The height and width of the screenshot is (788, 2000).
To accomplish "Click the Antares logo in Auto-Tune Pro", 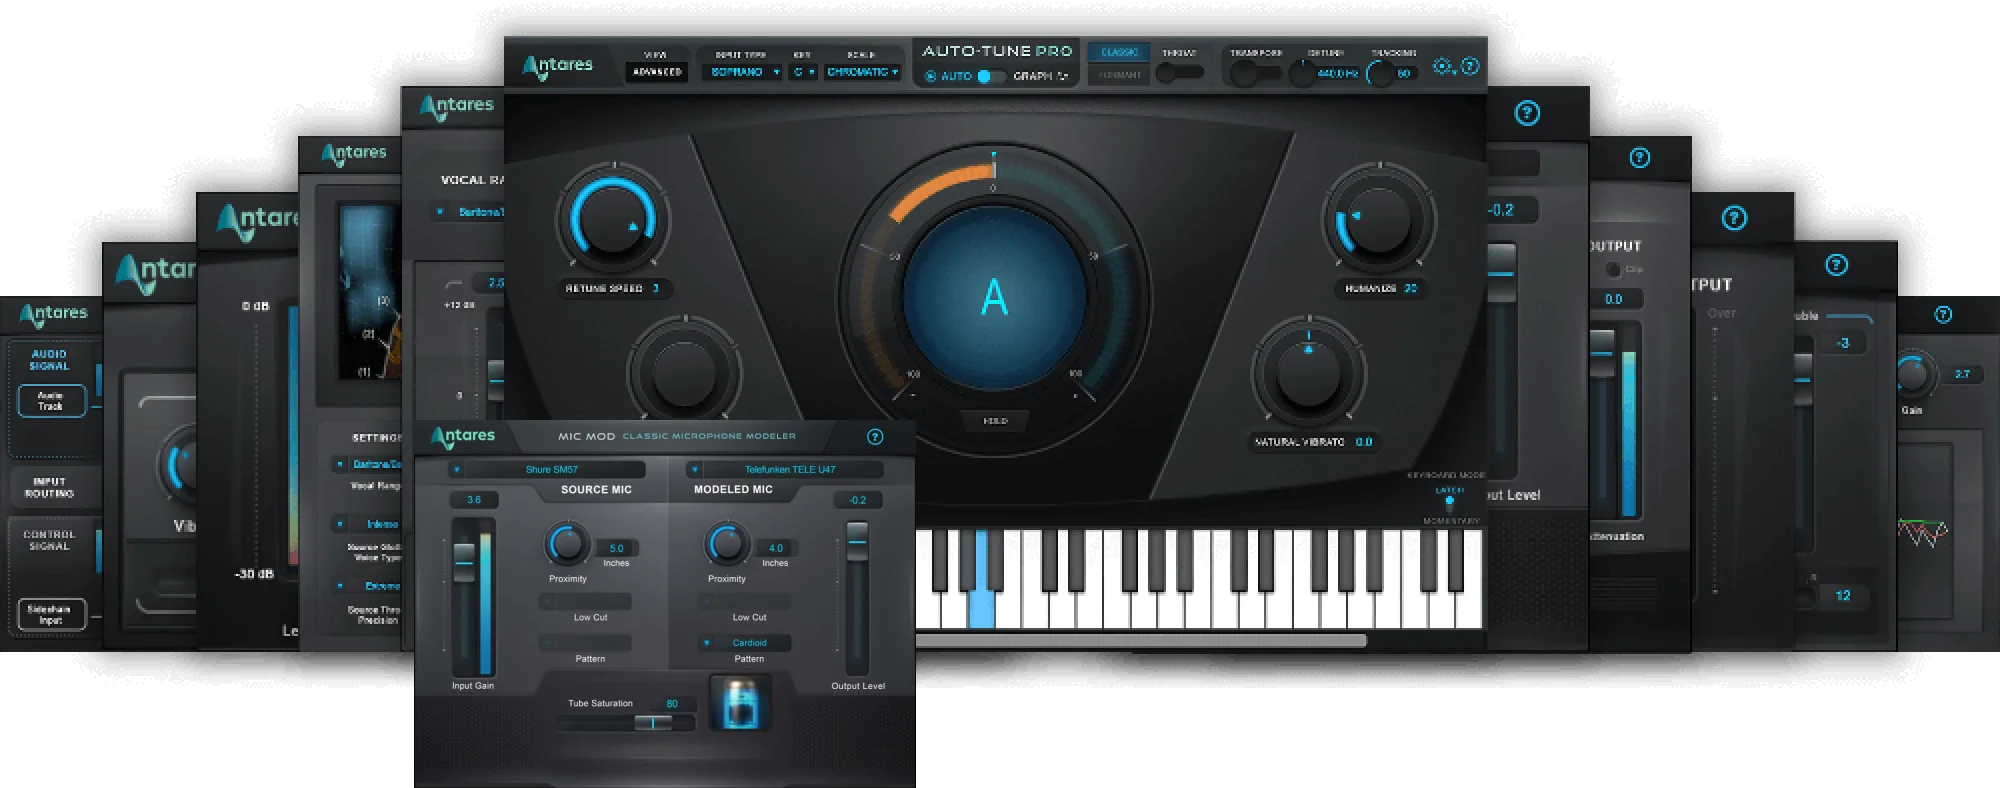I will point(558,66).
